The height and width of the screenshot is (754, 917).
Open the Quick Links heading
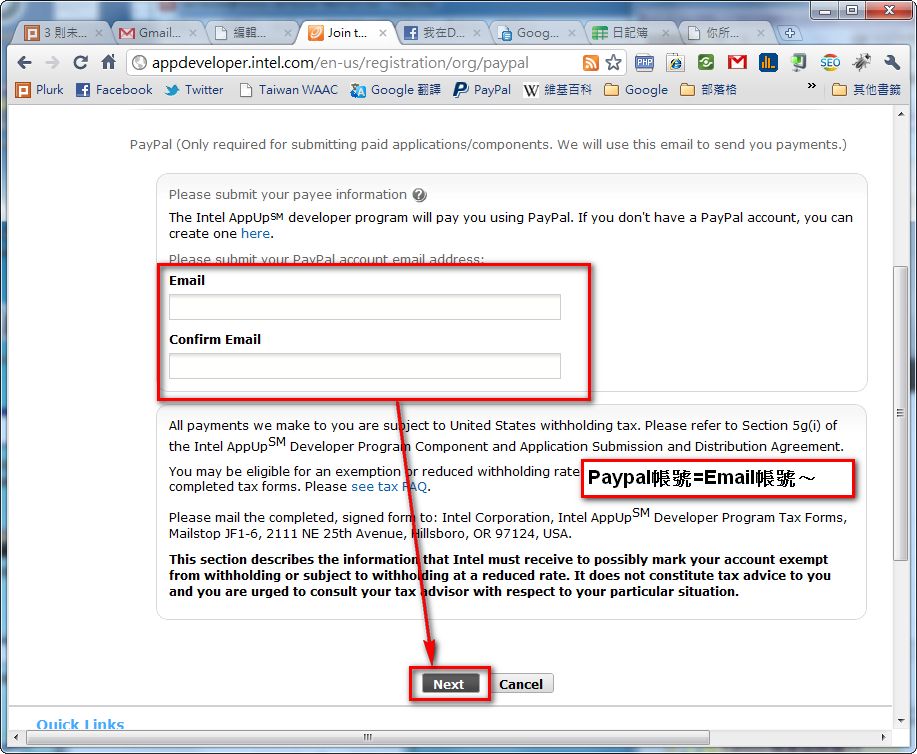80,725
